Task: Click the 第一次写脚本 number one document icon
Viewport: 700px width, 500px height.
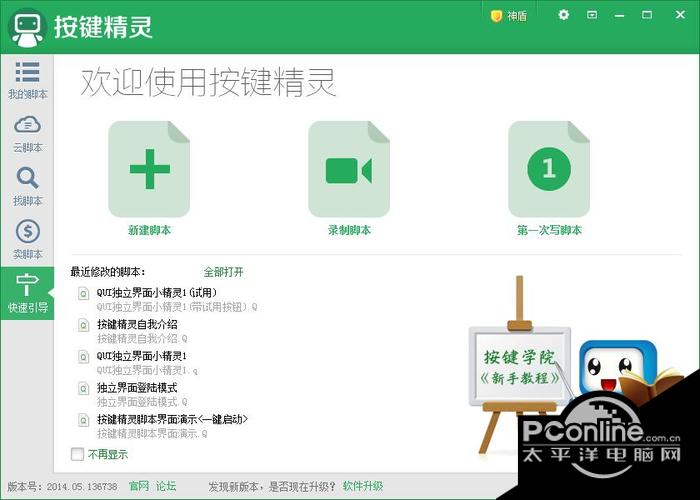Action: click(549, 169)
